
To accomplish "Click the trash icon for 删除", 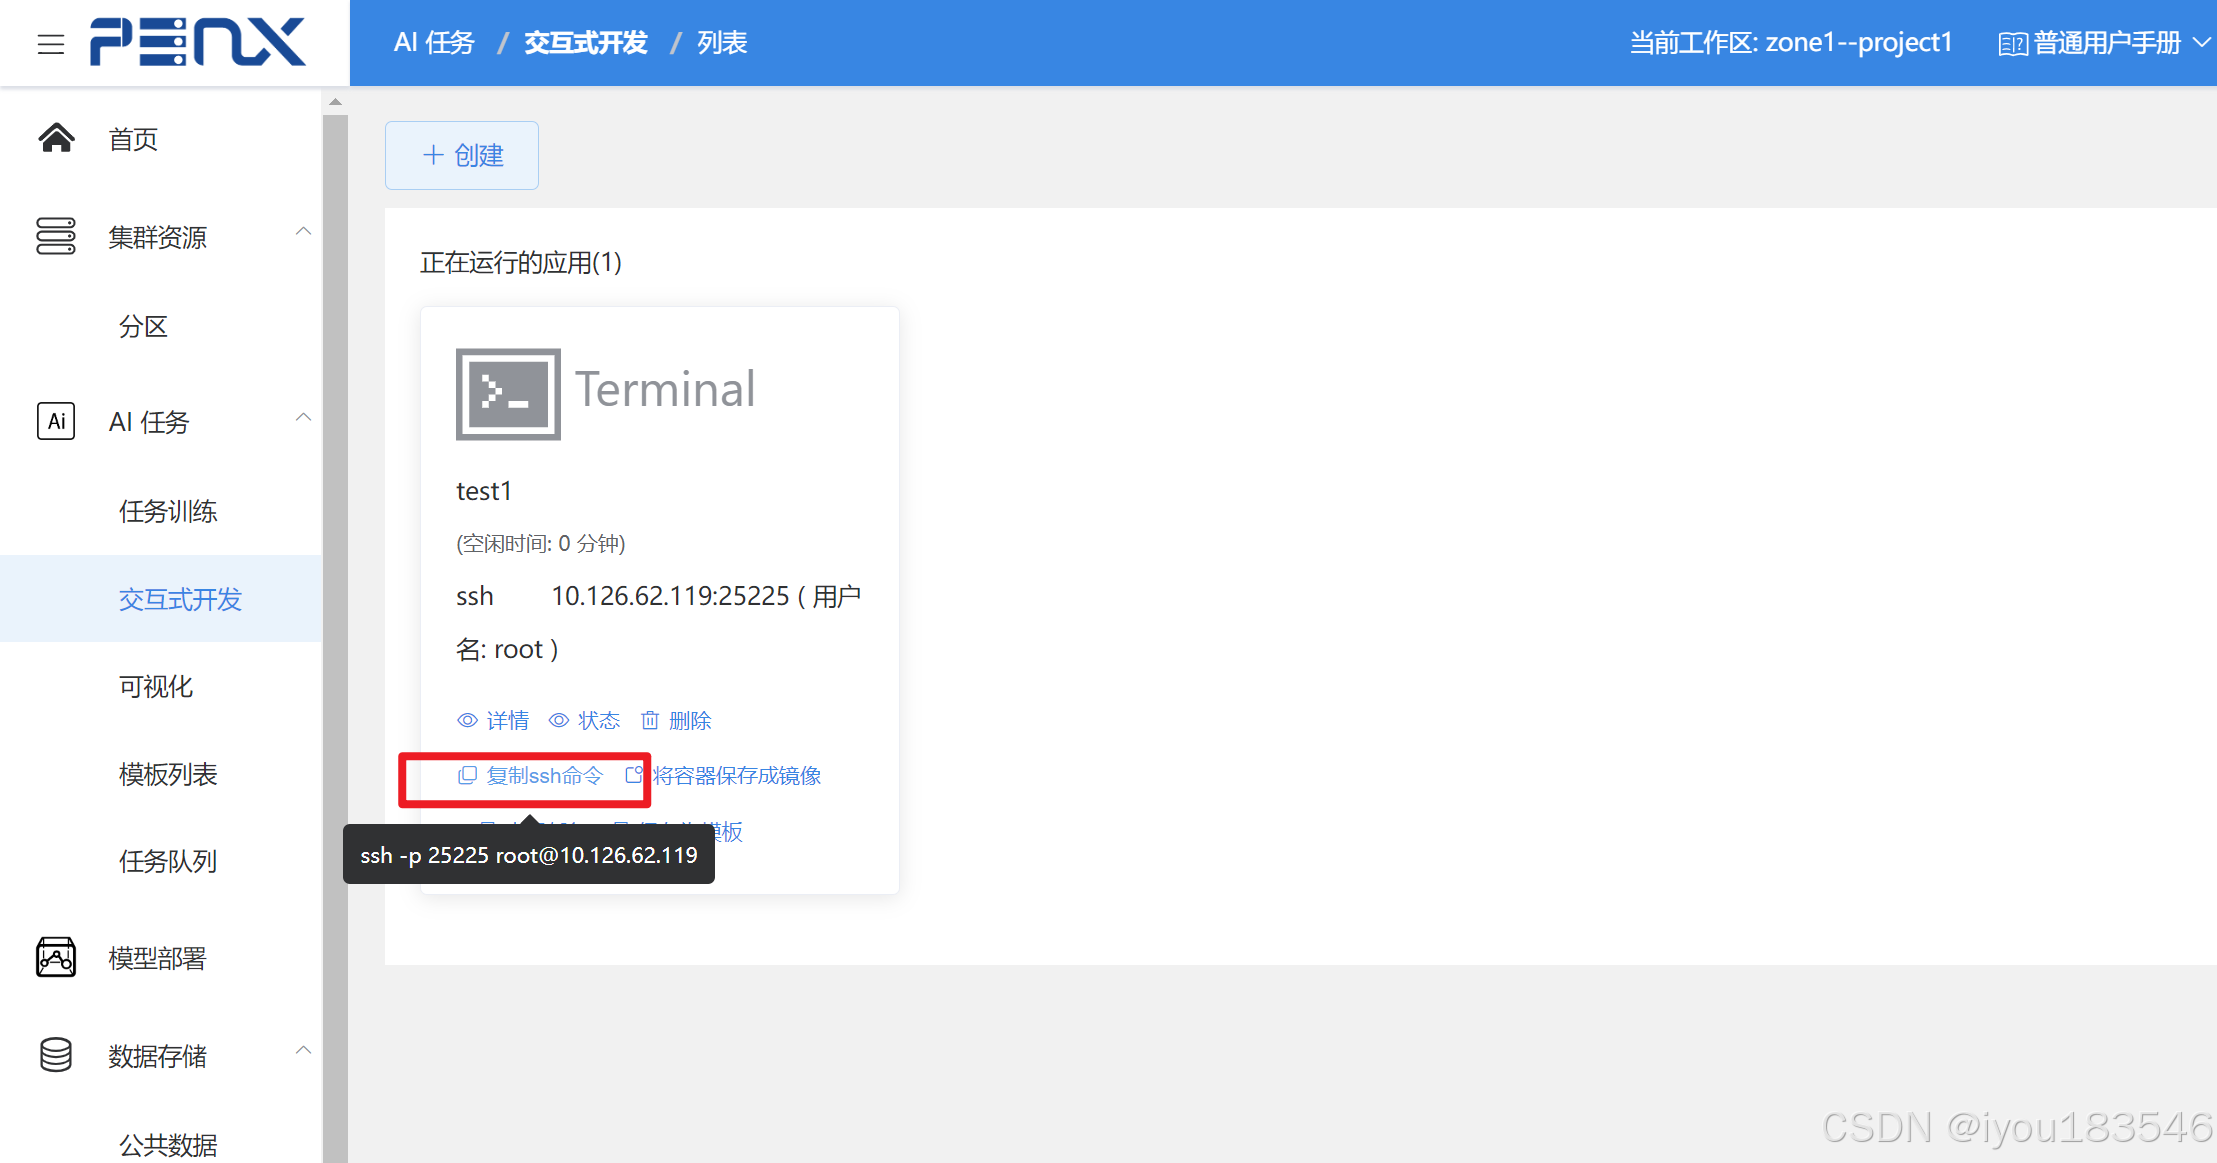I will click(650, 720).
